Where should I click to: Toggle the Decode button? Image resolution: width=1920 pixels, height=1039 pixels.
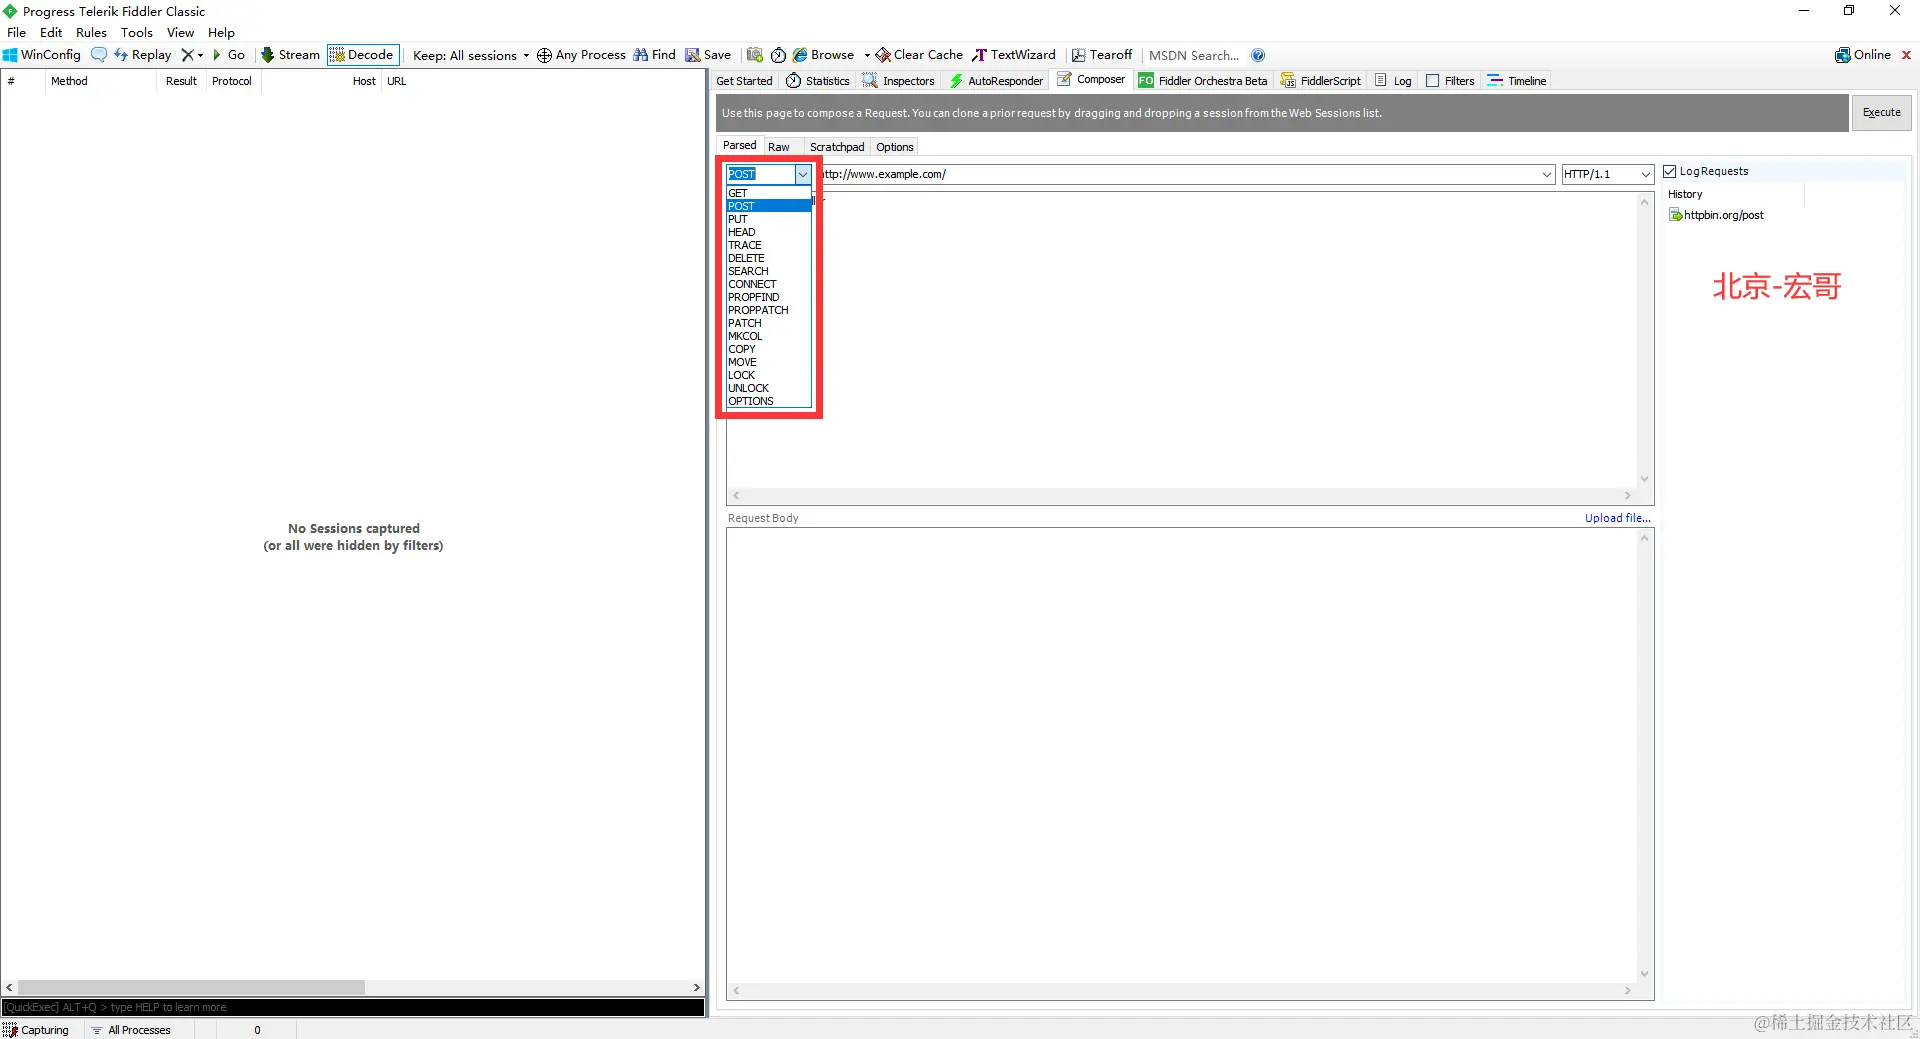362,55
